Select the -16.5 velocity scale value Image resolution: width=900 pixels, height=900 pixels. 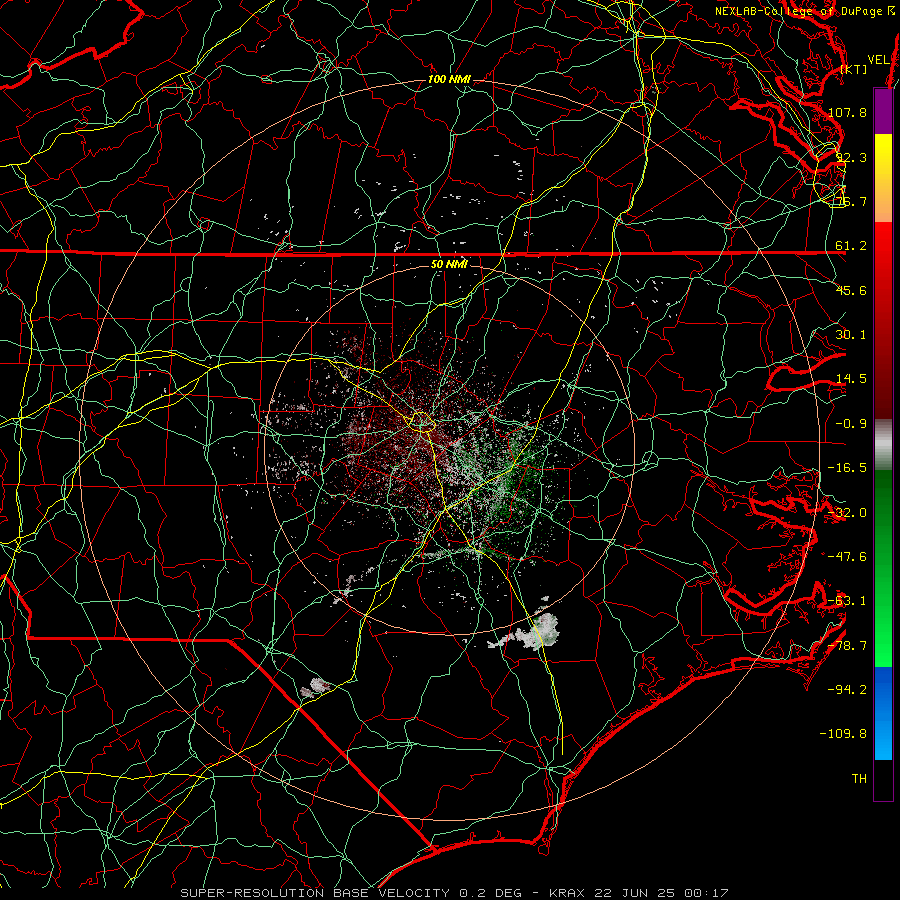[847, 468]
